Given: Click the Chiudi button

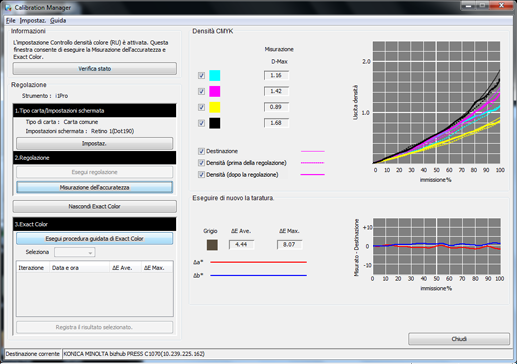Looking at the screenshot, I should pos(459,339).
